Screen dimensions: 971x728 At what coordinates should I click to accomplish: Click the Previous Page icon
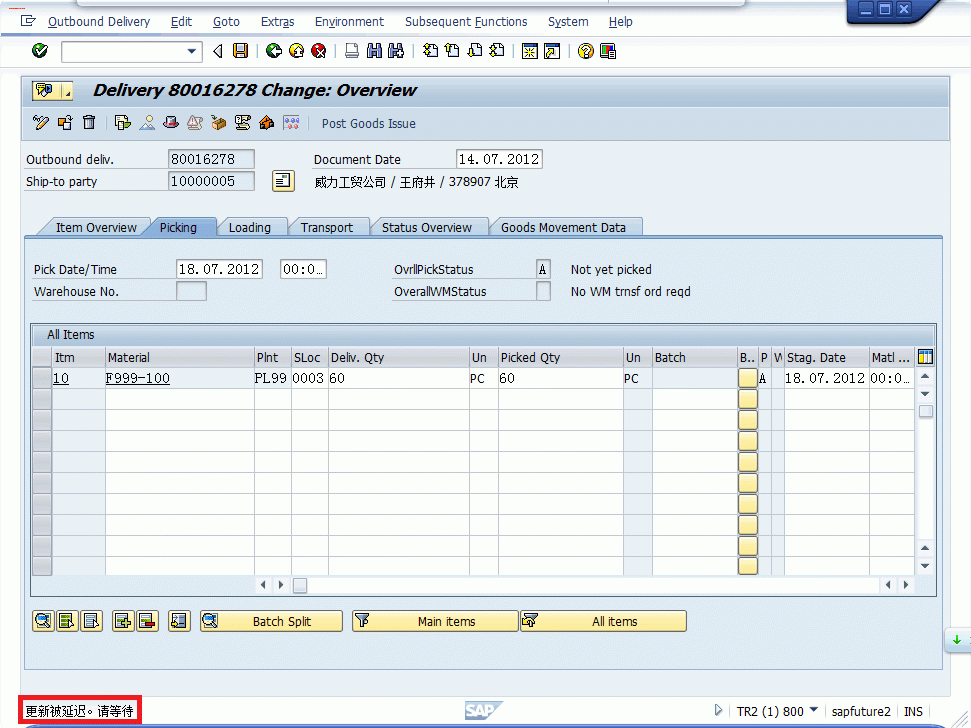(x=452, y=51)
